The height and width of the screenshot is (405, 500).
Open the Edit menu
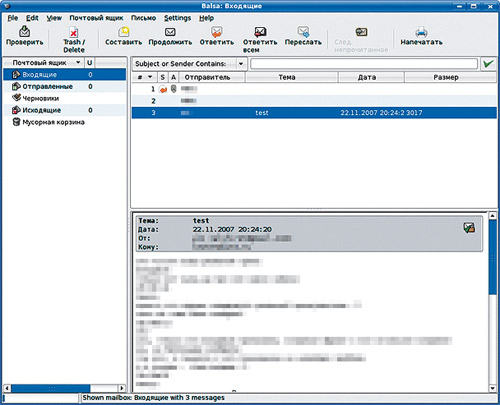click(32, 18)
